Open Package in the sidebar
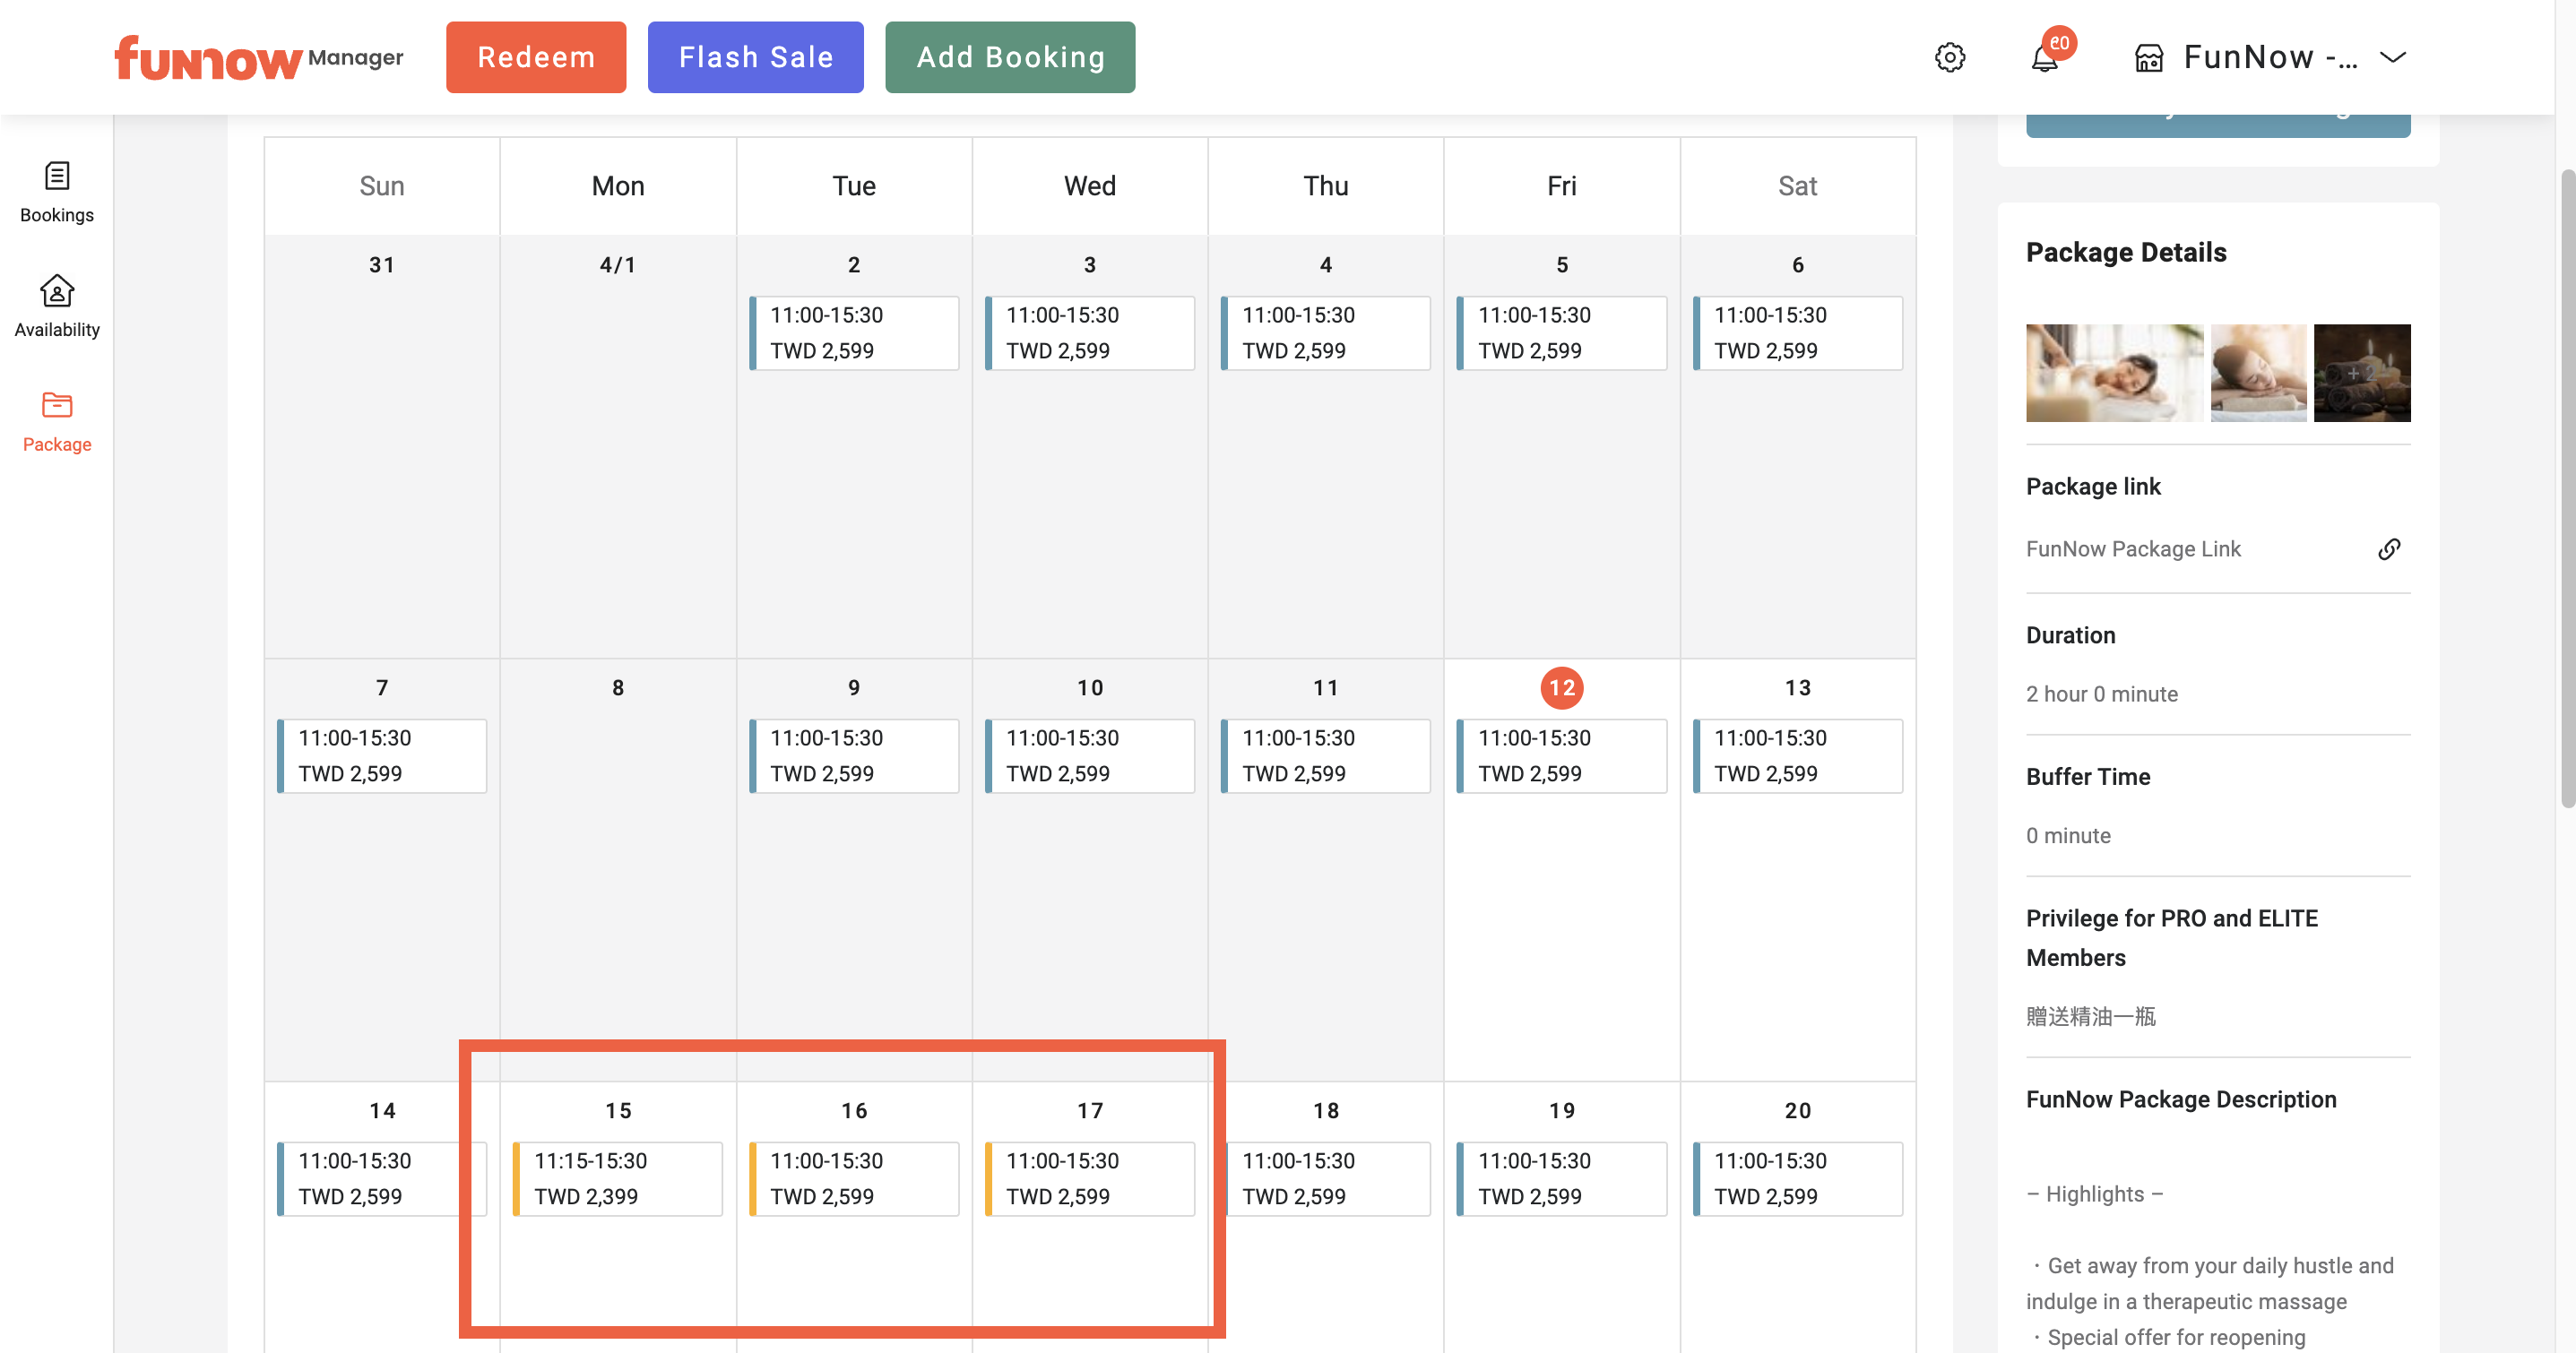Screen dimensions: 2576x1353 pyautogui.click(x=57, y=421)
